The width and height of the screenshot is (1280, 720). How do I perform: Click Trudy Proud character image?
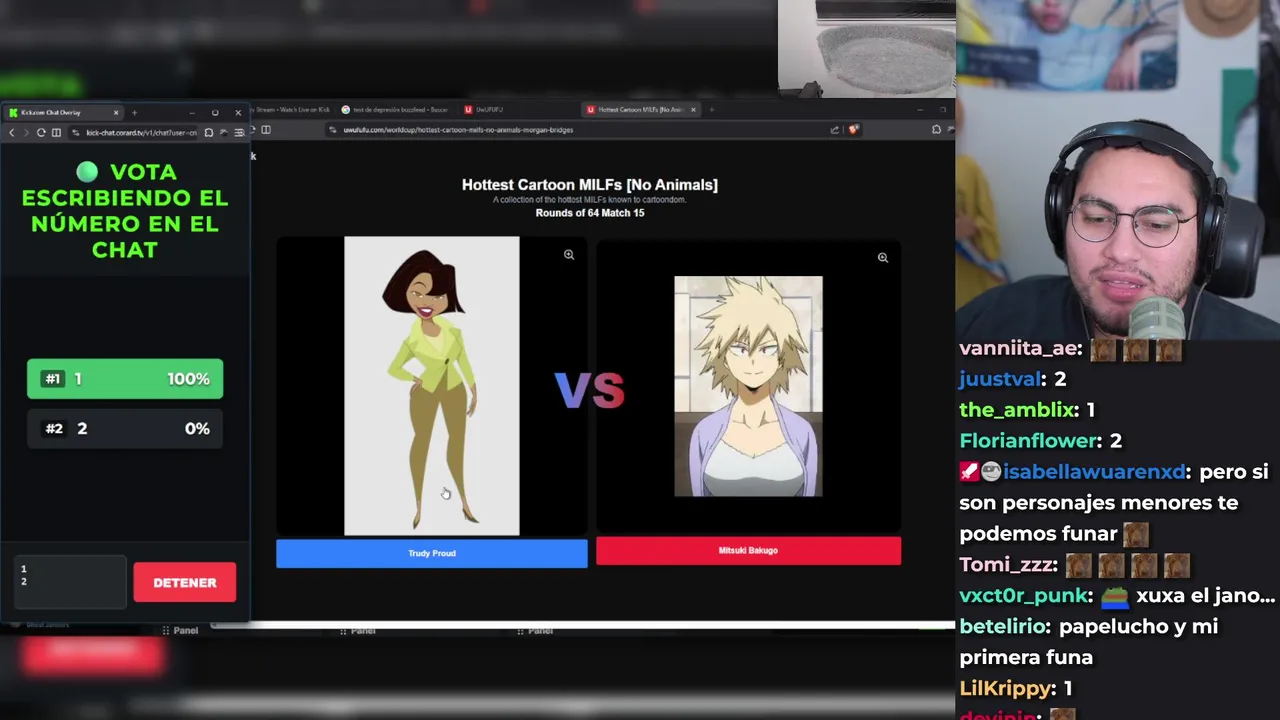click(432, 386)
